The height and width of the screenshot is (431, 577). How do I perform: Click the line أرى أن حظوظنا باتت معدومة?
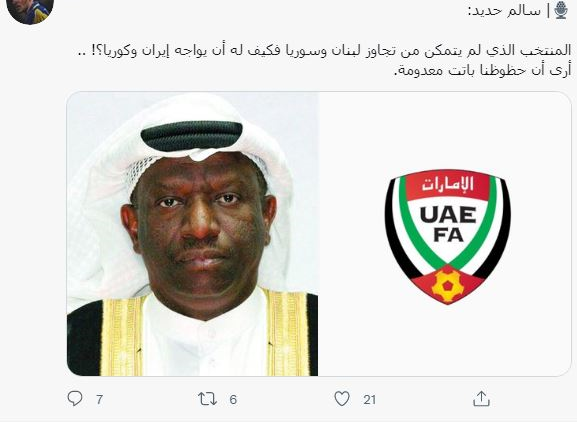point(482,70)
